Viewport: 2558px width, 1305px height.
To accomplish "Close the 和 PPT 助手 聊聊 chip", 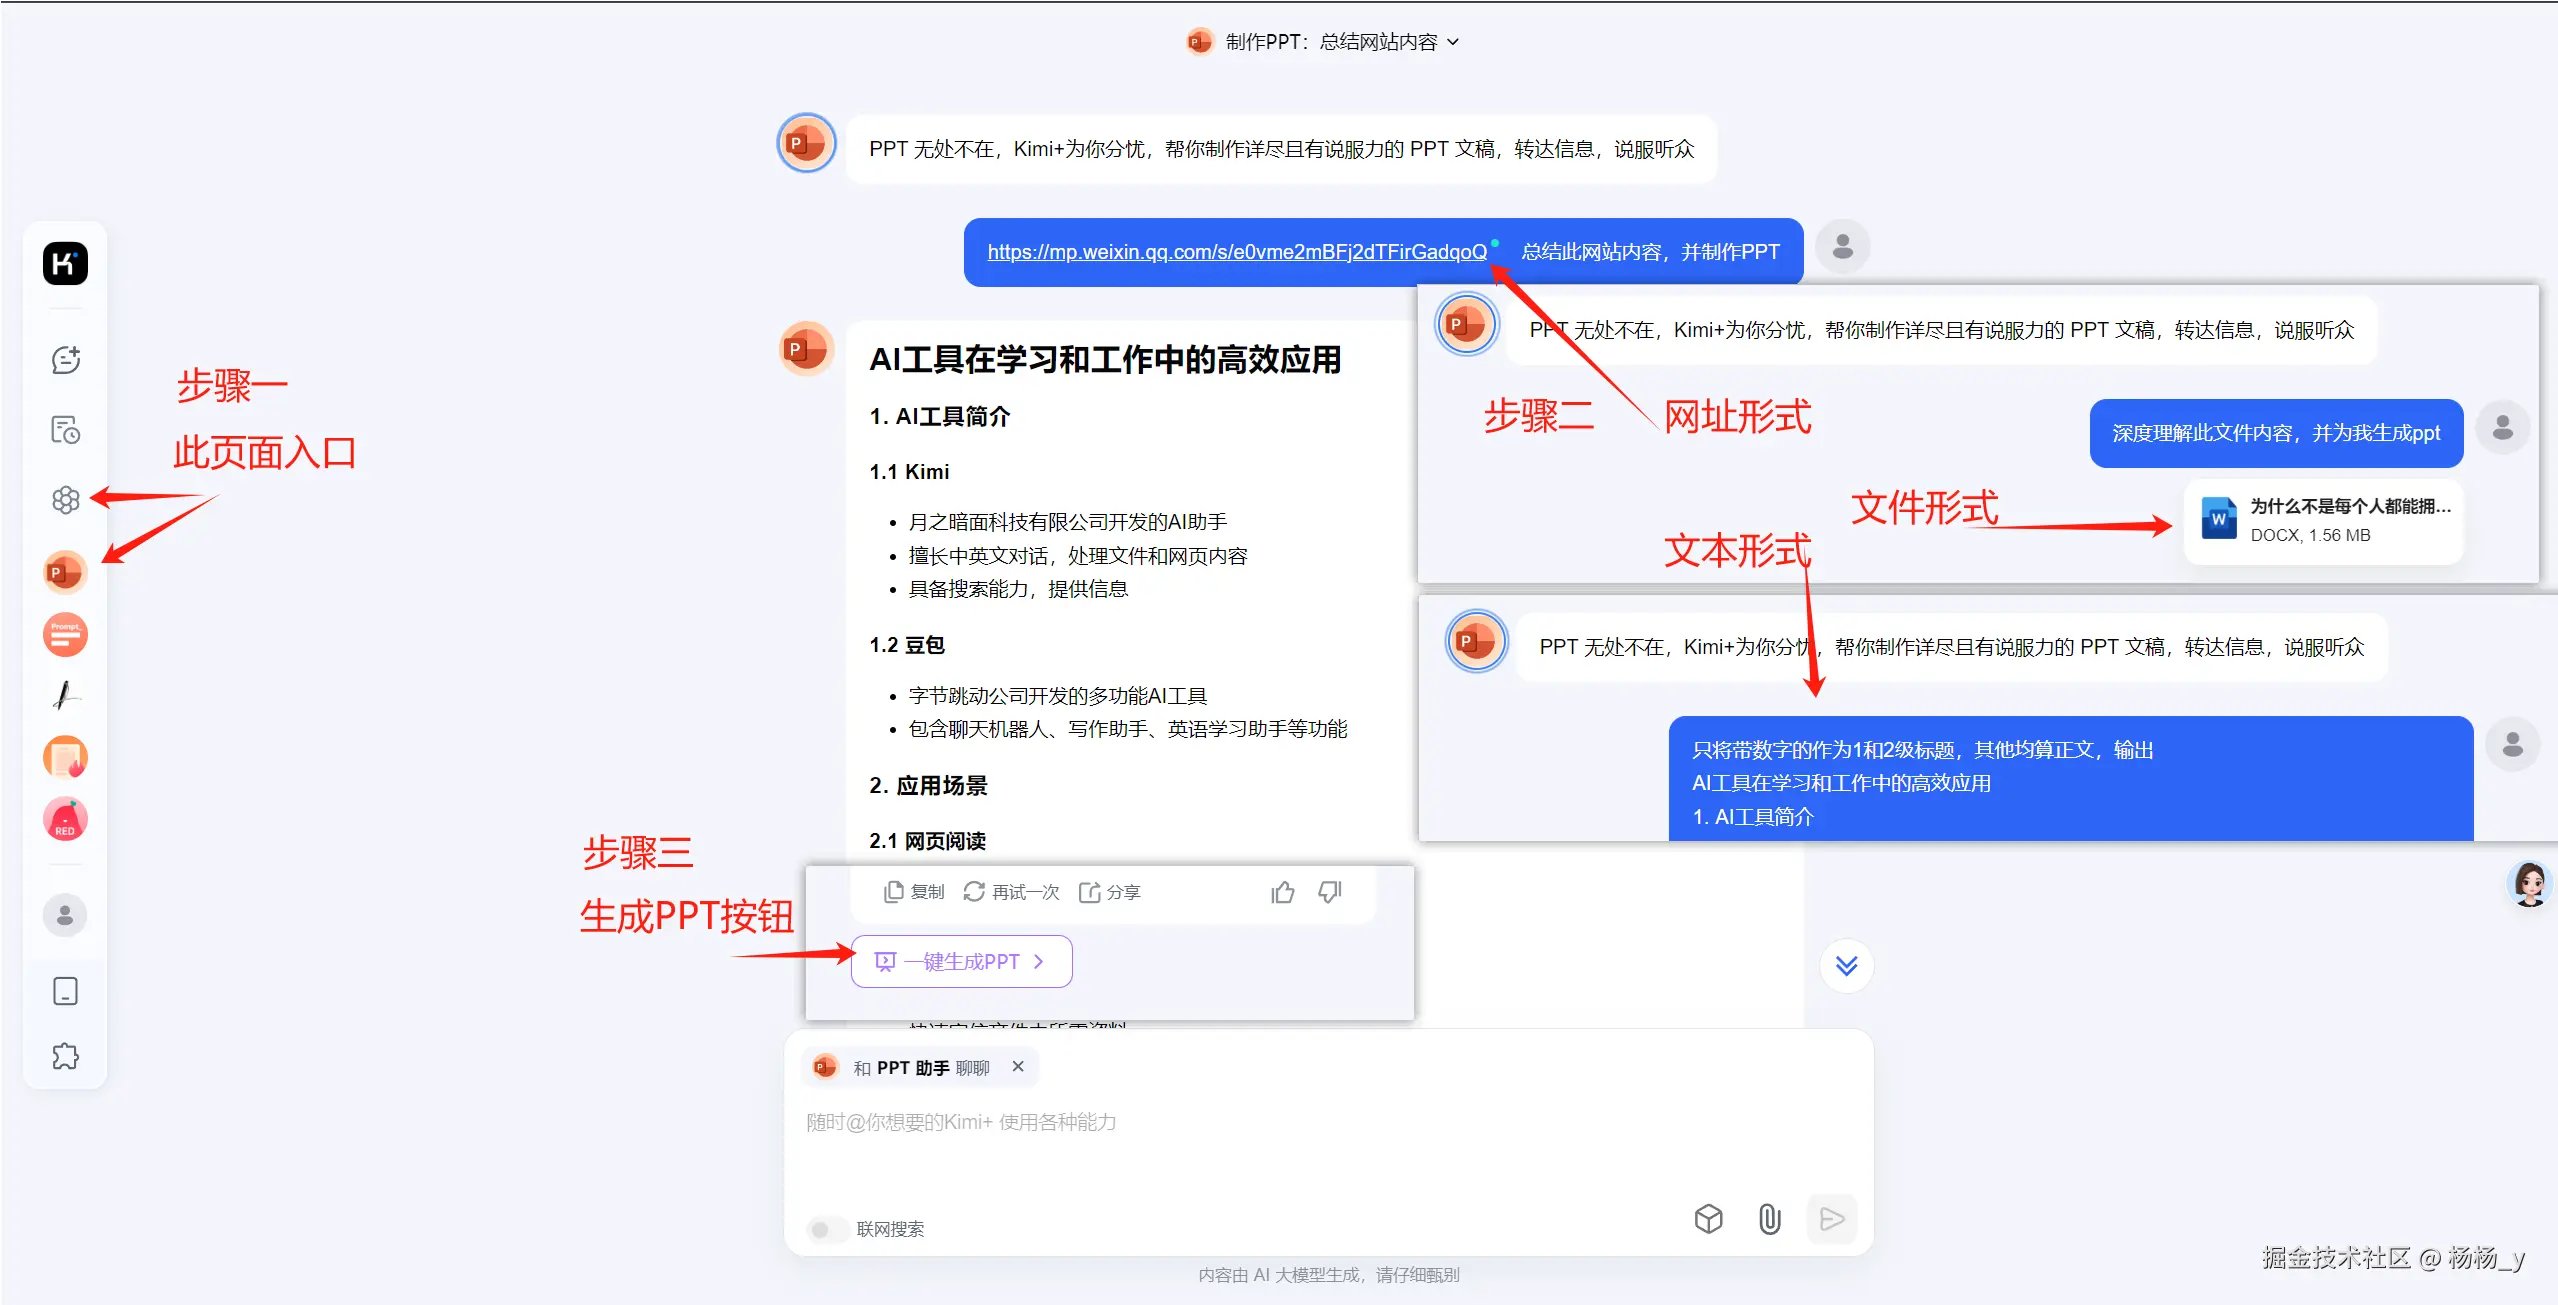I will [x=1018, y=1067].
